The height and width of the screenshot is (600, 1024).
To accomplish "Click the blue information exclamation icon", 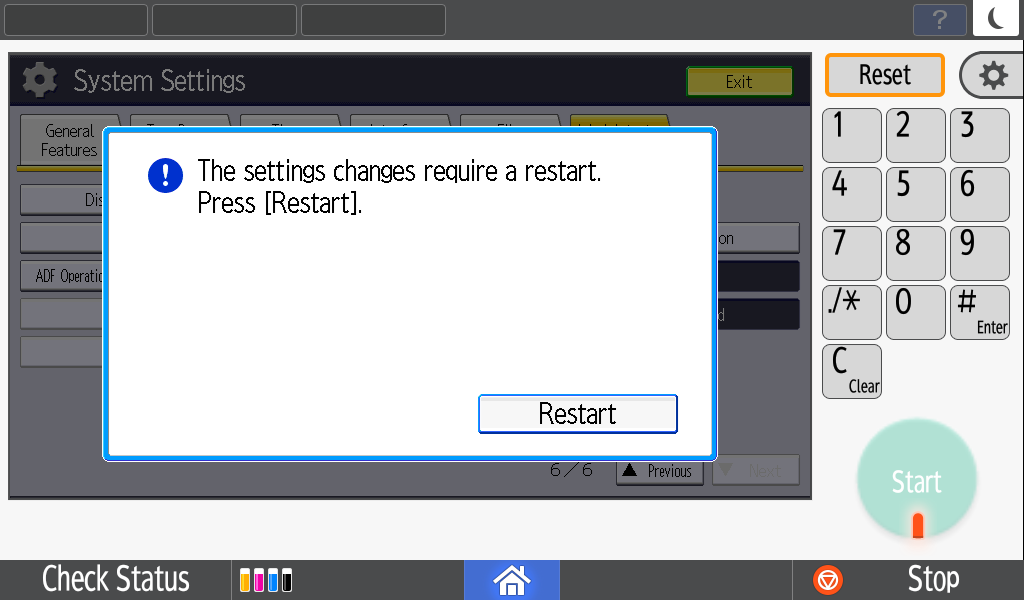I will [x=165, y=176].
